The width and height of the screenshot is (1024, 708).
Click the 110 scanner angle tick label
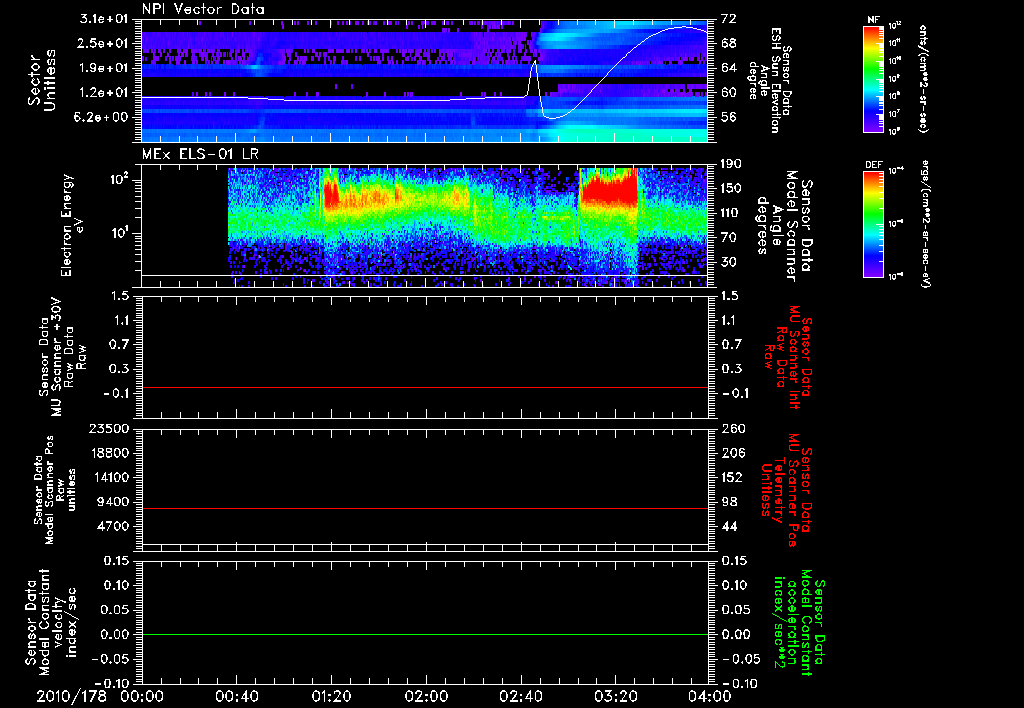[732, 213]
